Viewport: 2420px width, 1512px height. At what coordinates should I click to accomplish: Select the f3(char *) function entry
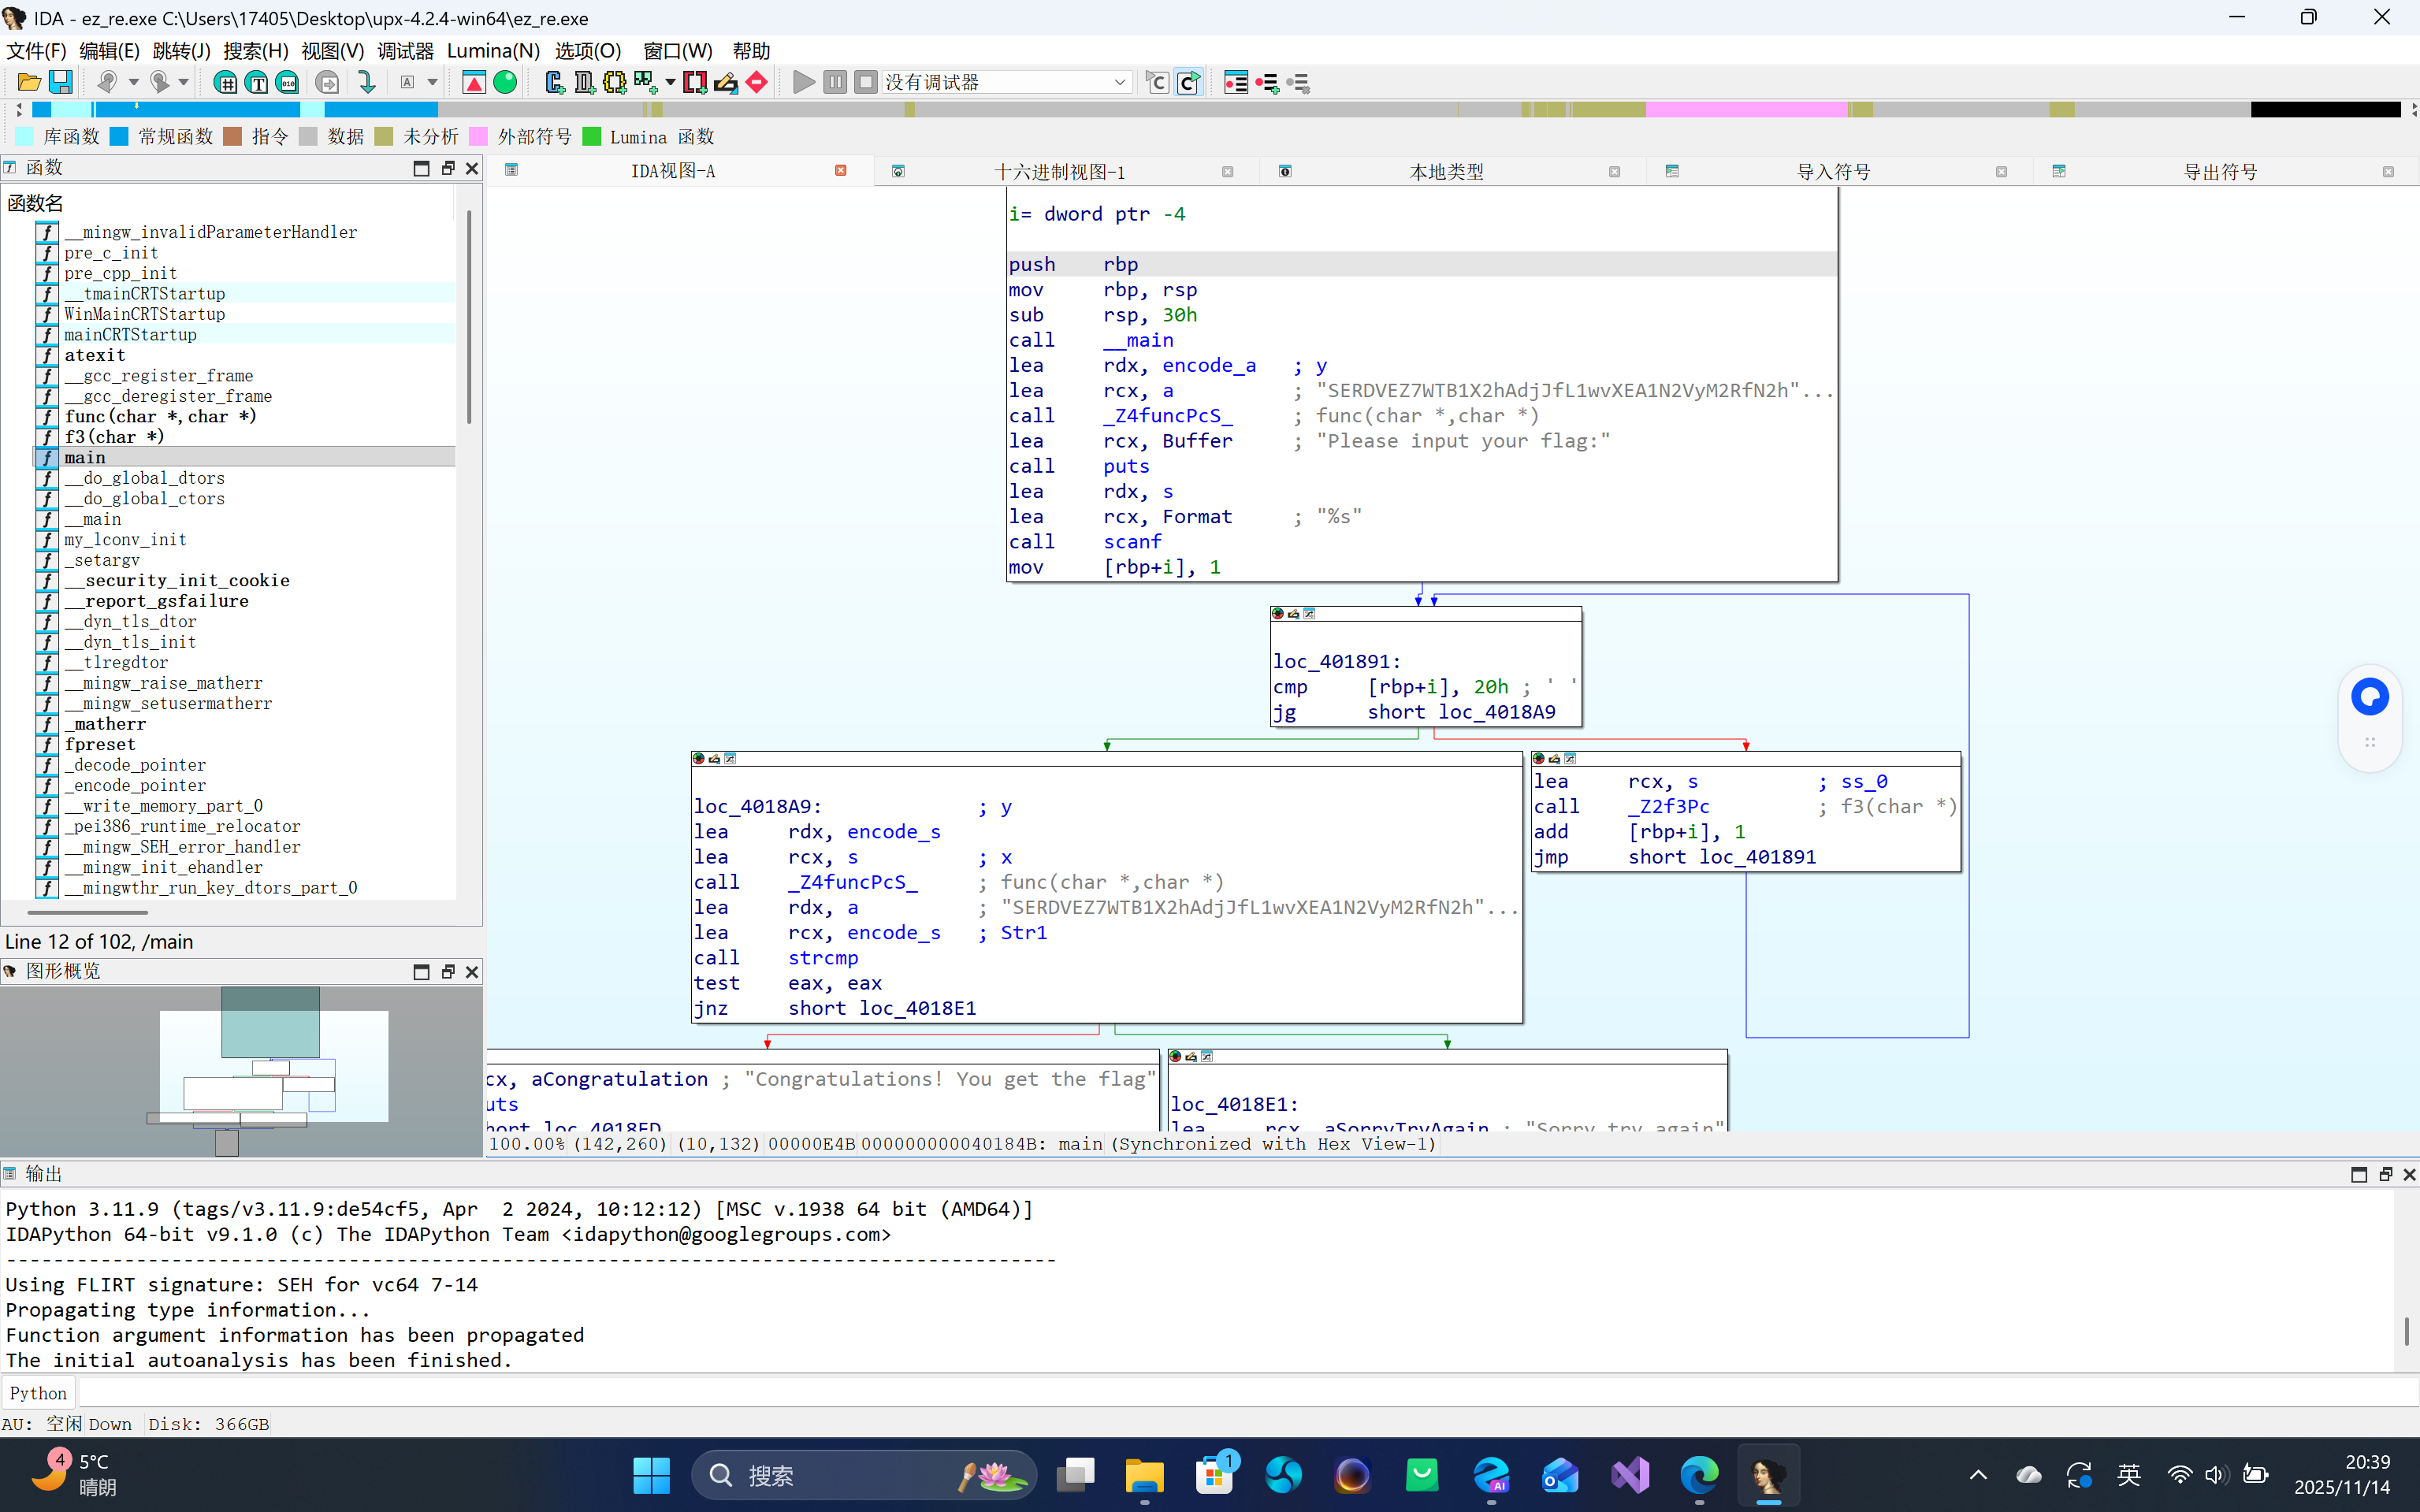point(114,437)
